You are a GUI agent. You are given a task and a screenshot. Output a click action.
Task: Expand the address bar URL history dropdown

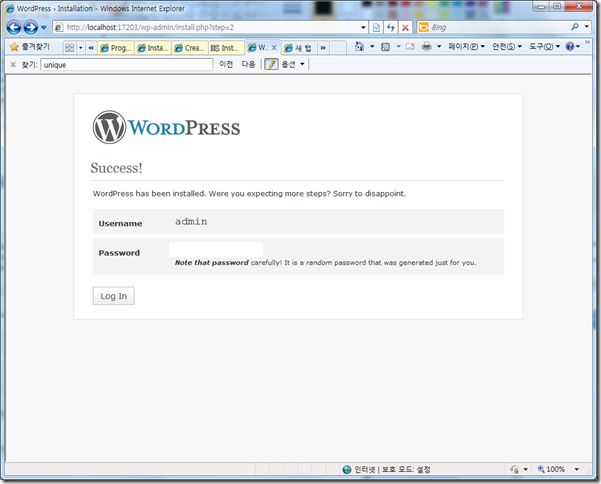pyautogui.click(x=363, y=27)
